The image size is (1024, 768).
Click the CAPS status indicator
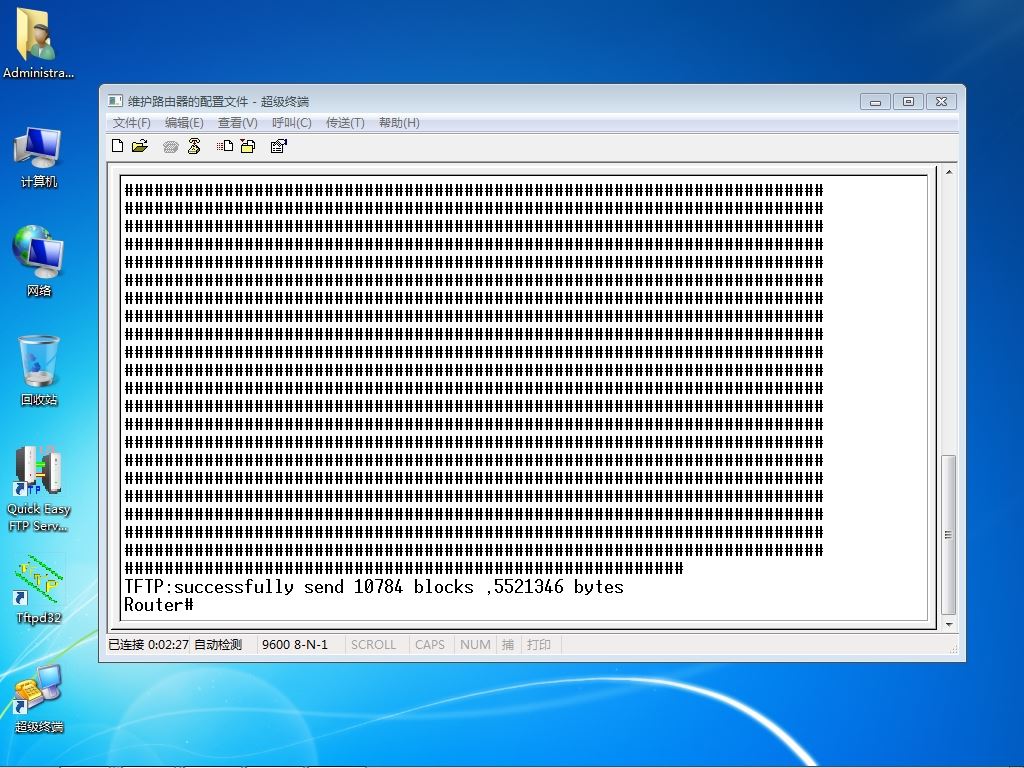tap(430, 645)
